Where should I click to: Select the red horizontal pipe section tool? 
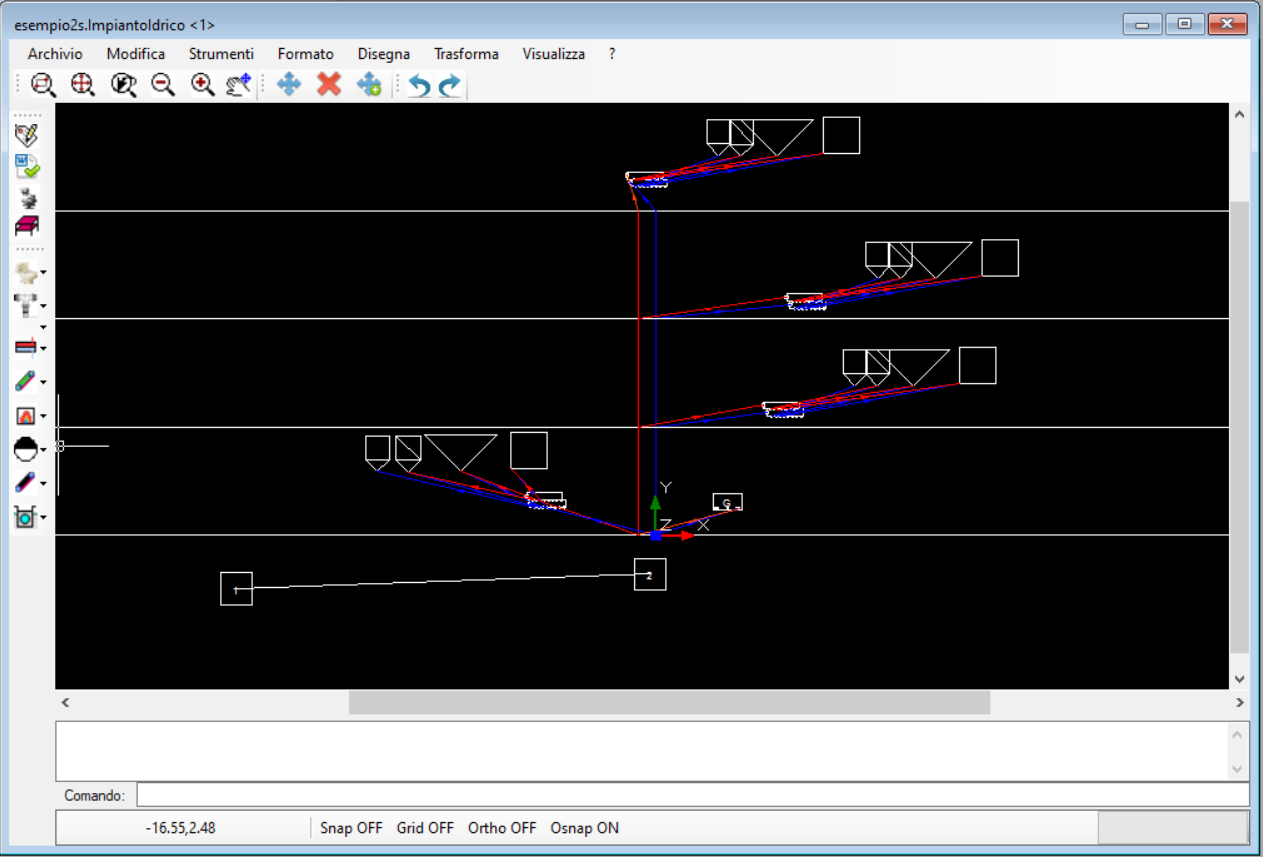pyautogui.click(x=26, y=347)
